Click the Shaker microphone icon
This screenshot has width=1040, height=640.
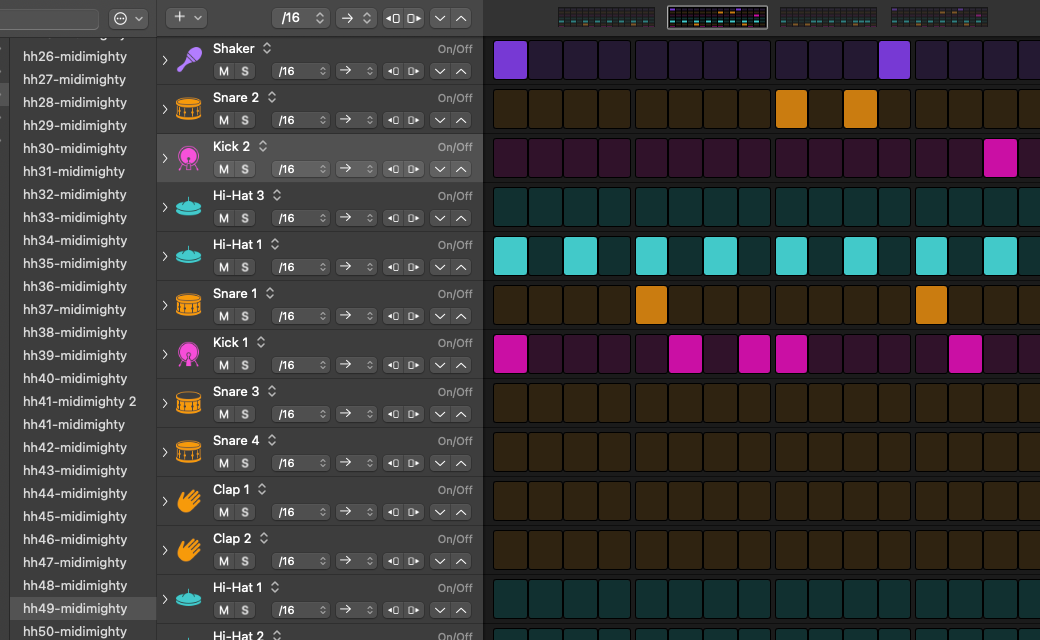[189, 60]
